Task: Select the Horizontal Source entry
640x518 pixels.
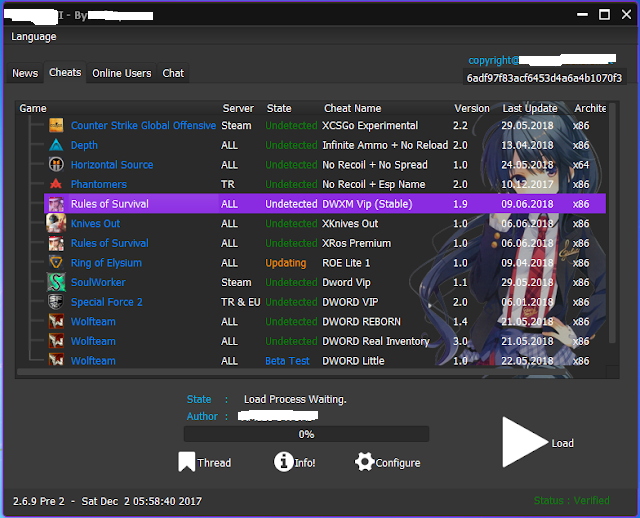Action: pos(112,165)
